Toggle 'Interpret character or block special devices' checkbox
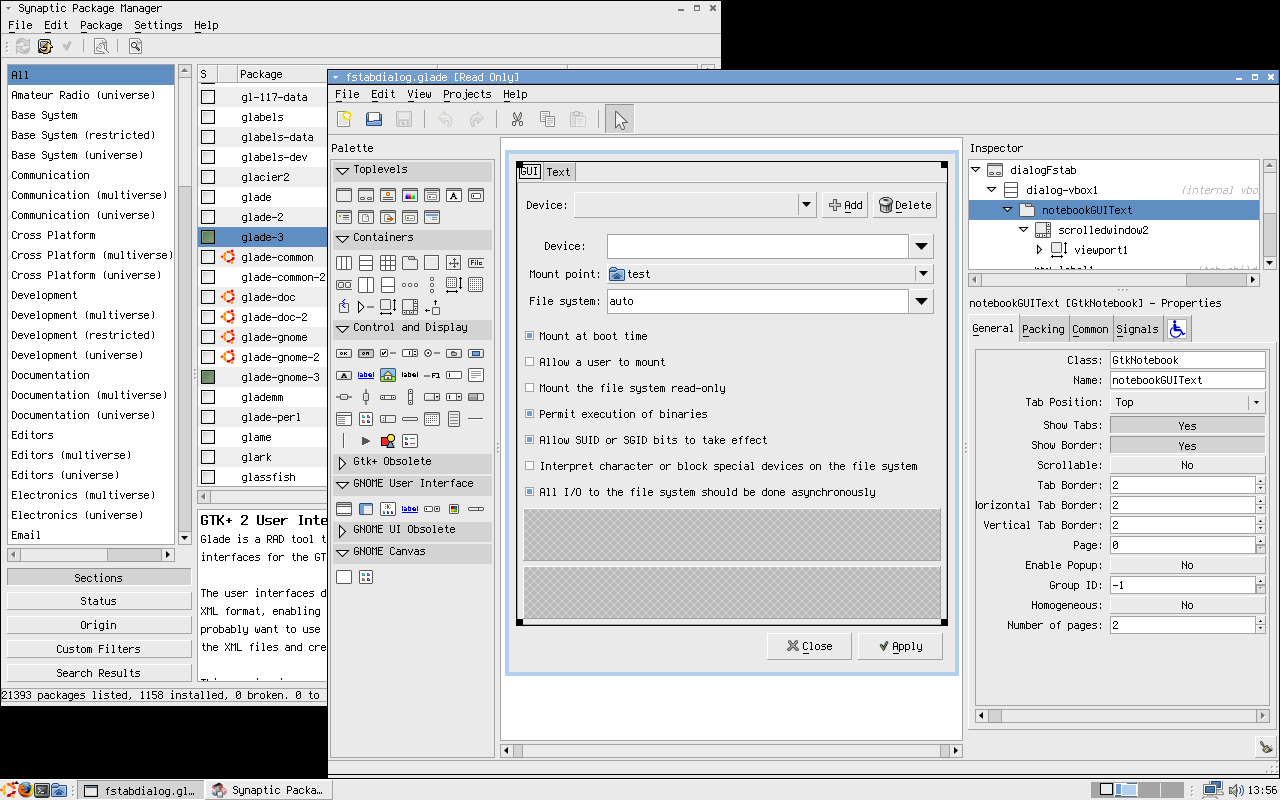 click(x=530, y=466)
